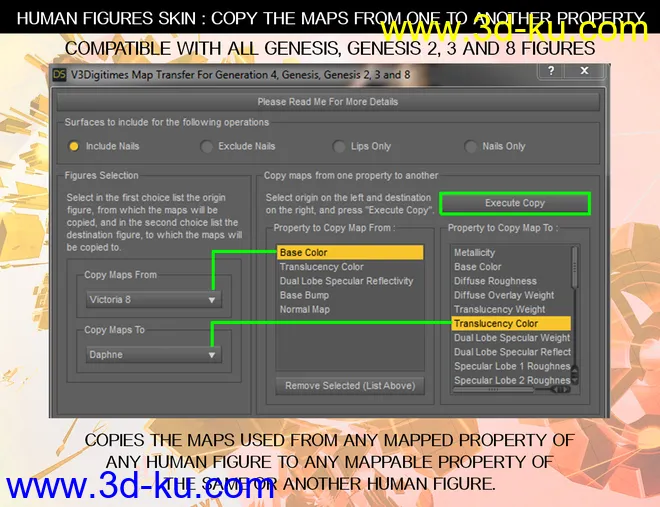Choose the Exclude Nails radio option
This screenshot has width=660, height=507.
point(207,146)
